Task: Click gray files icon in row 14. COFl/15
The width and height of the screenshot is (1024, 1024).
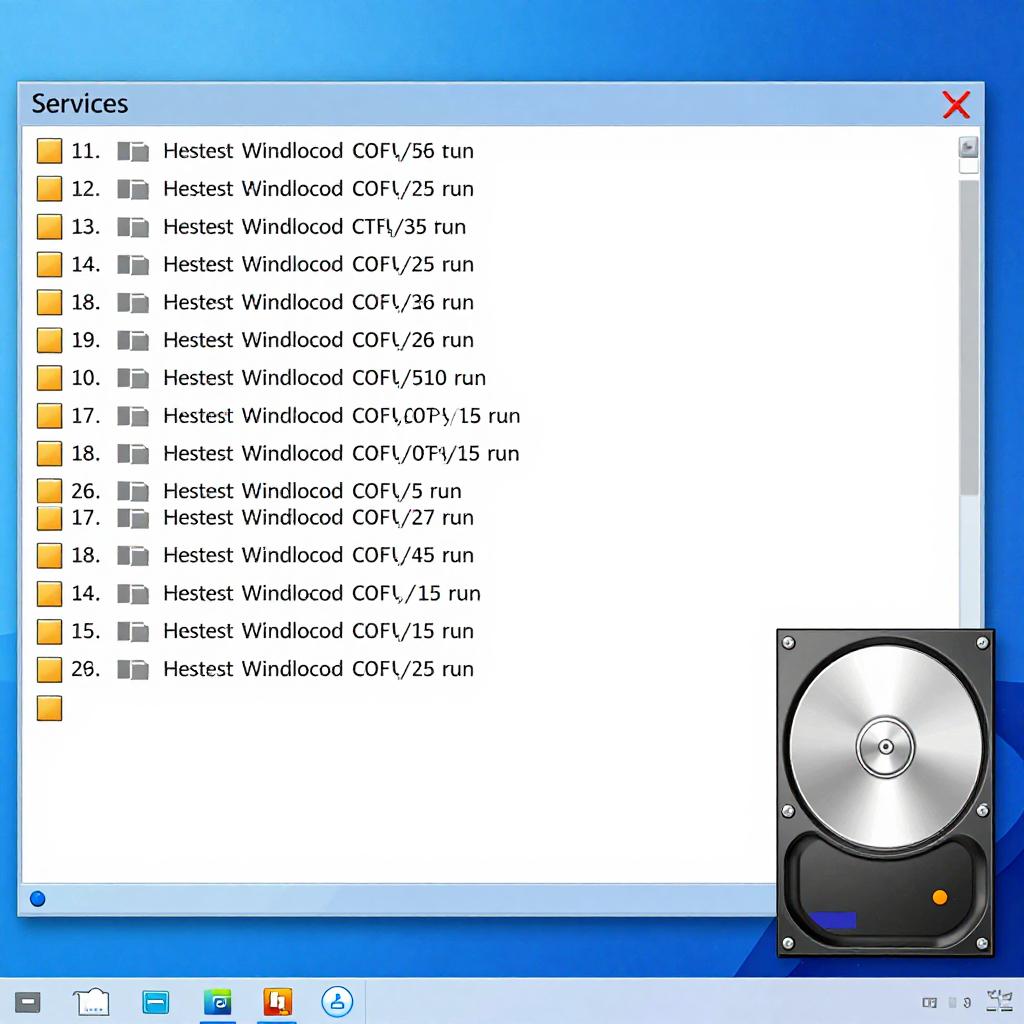Action: pyautogui.click(x=133, y=594)
